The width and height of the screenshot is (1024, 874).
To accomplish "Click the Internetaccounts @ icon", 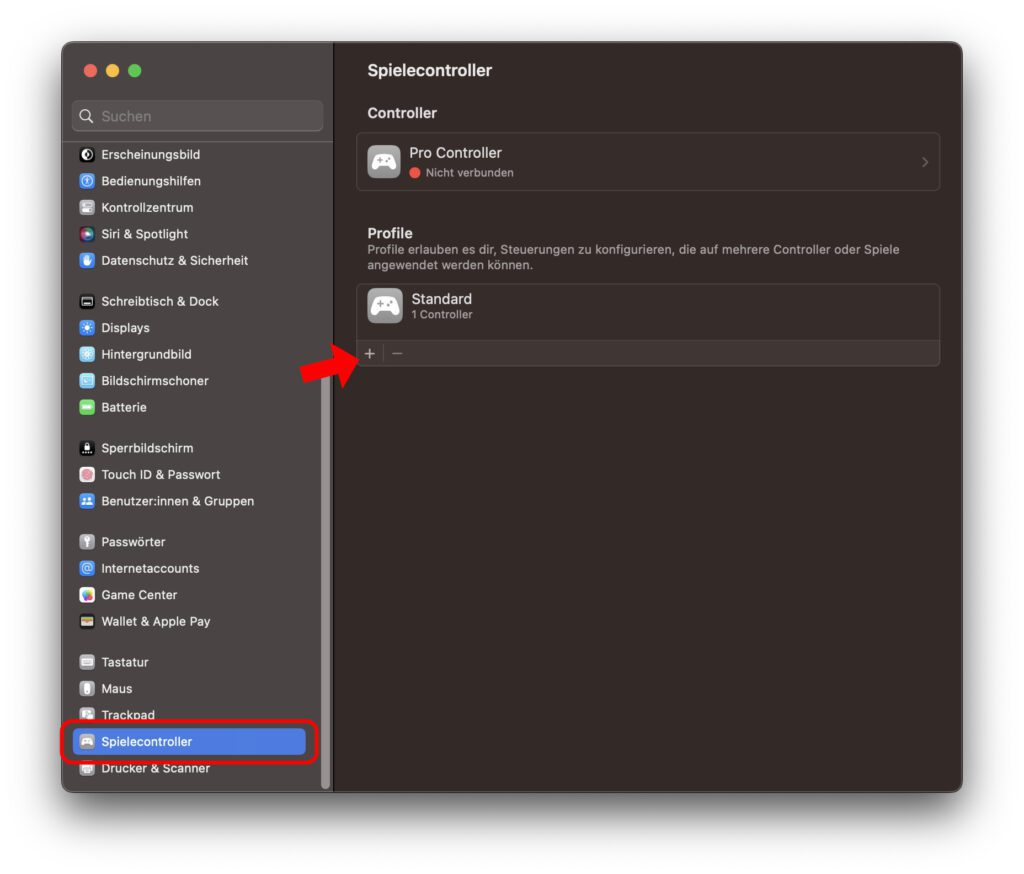I will pyautogui.click(x=87, y=568).
